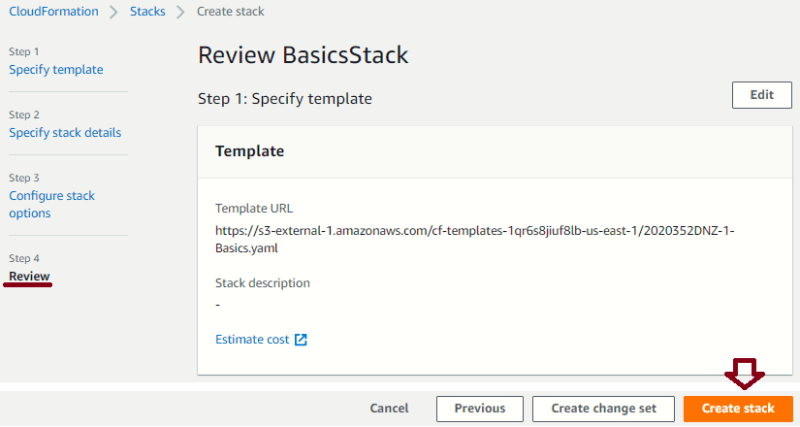
Task: Click the S3 template URL text
Action: [x=474, y=239]
